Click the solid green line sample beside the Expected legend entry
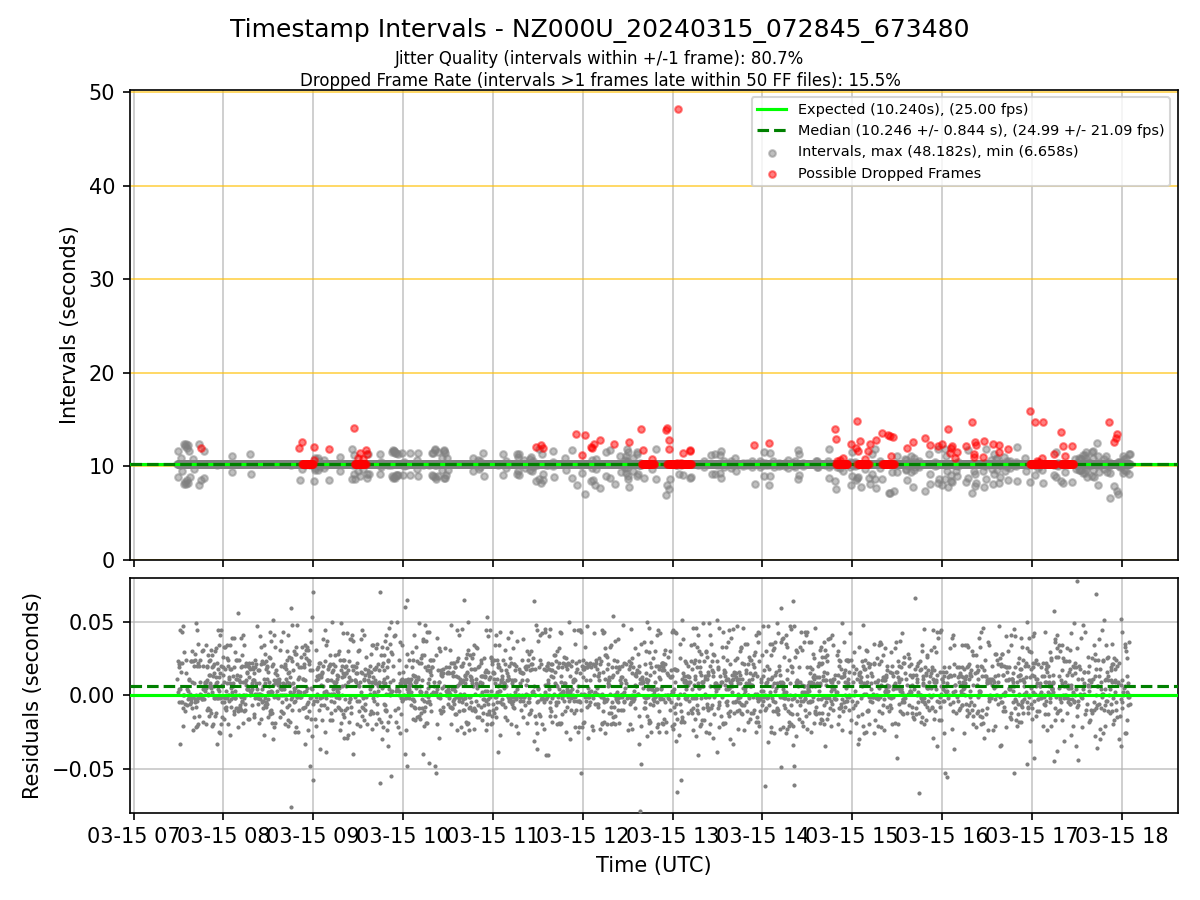Screen dimensions: 1200x900 click(772, 109)
